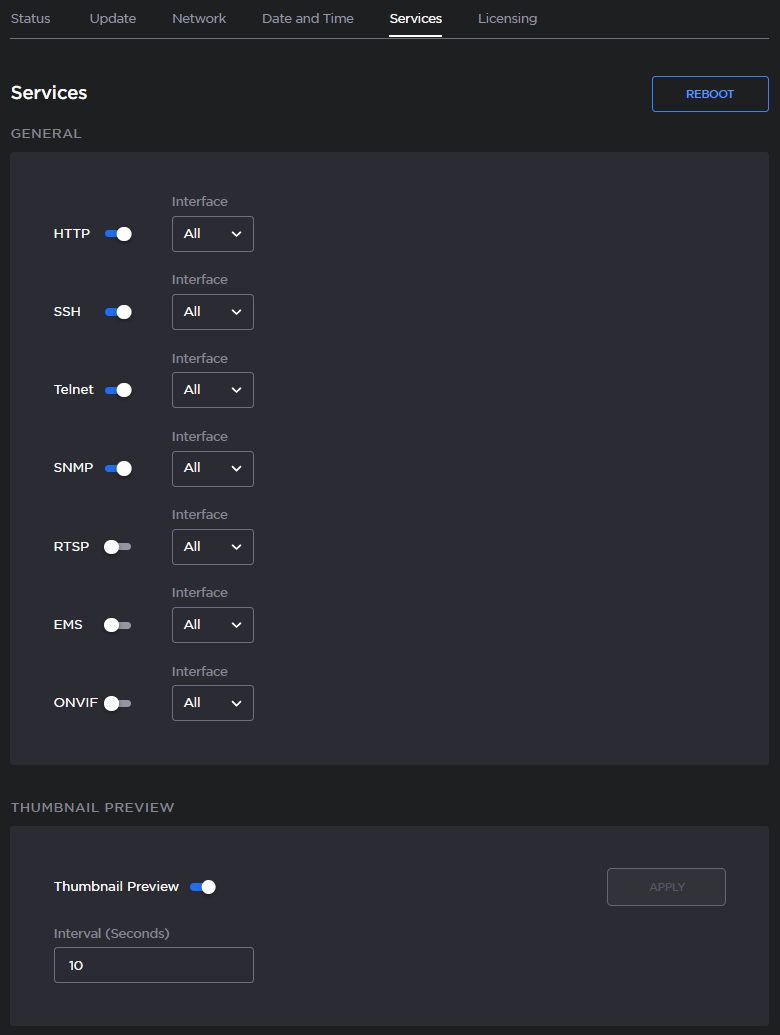Go to the Licensing tab
Image resolution: width=780 pixels, height=1035 pixels.
pos(507,19)
